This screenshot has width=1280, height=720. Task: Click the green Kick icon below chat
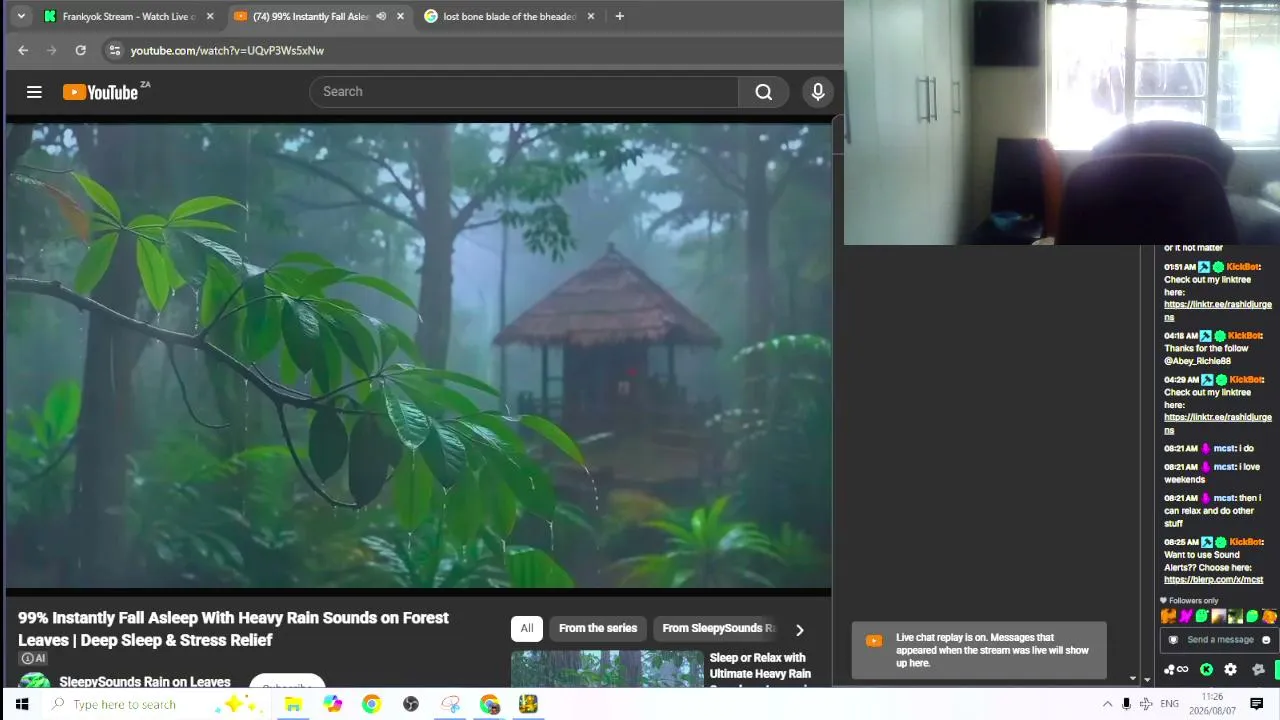(1206, 669)
